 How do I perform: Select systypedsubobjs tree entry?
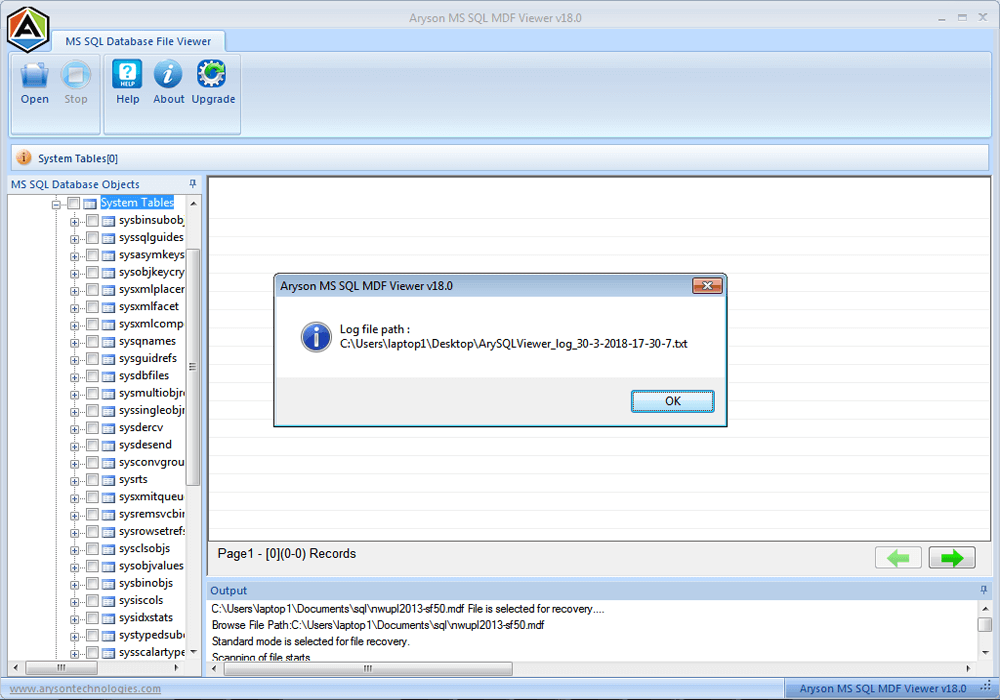pos(152,635)
